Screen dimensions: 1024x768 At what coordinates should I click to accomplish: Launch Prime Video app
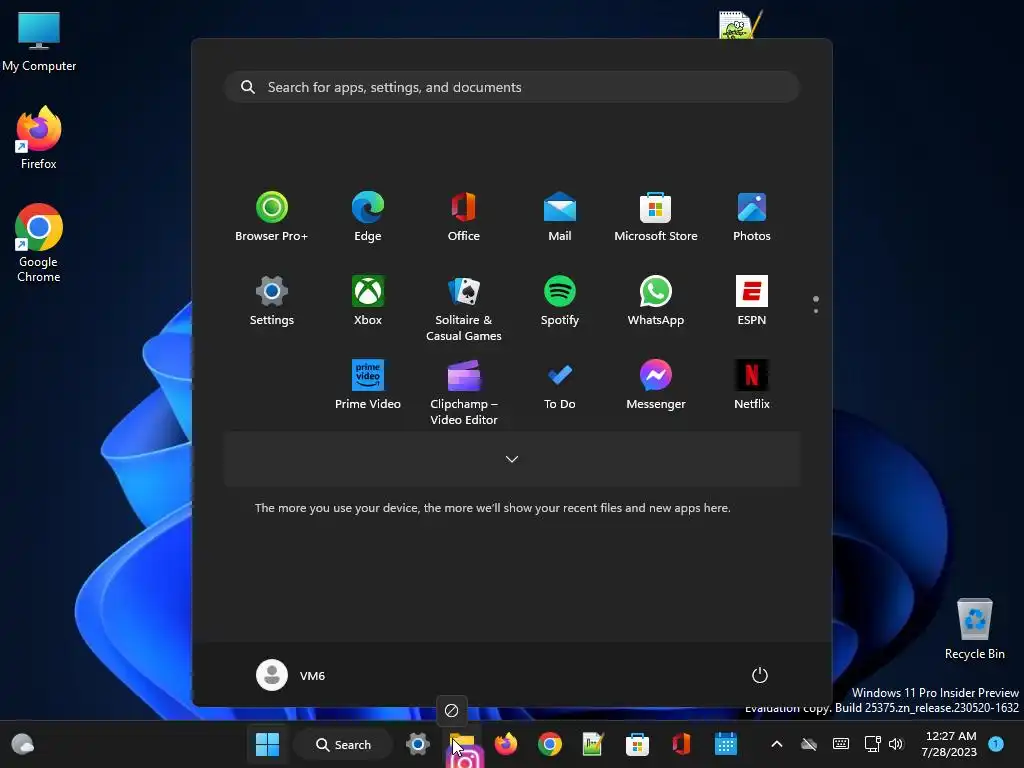pyautogui.click(x=368, y=385)
